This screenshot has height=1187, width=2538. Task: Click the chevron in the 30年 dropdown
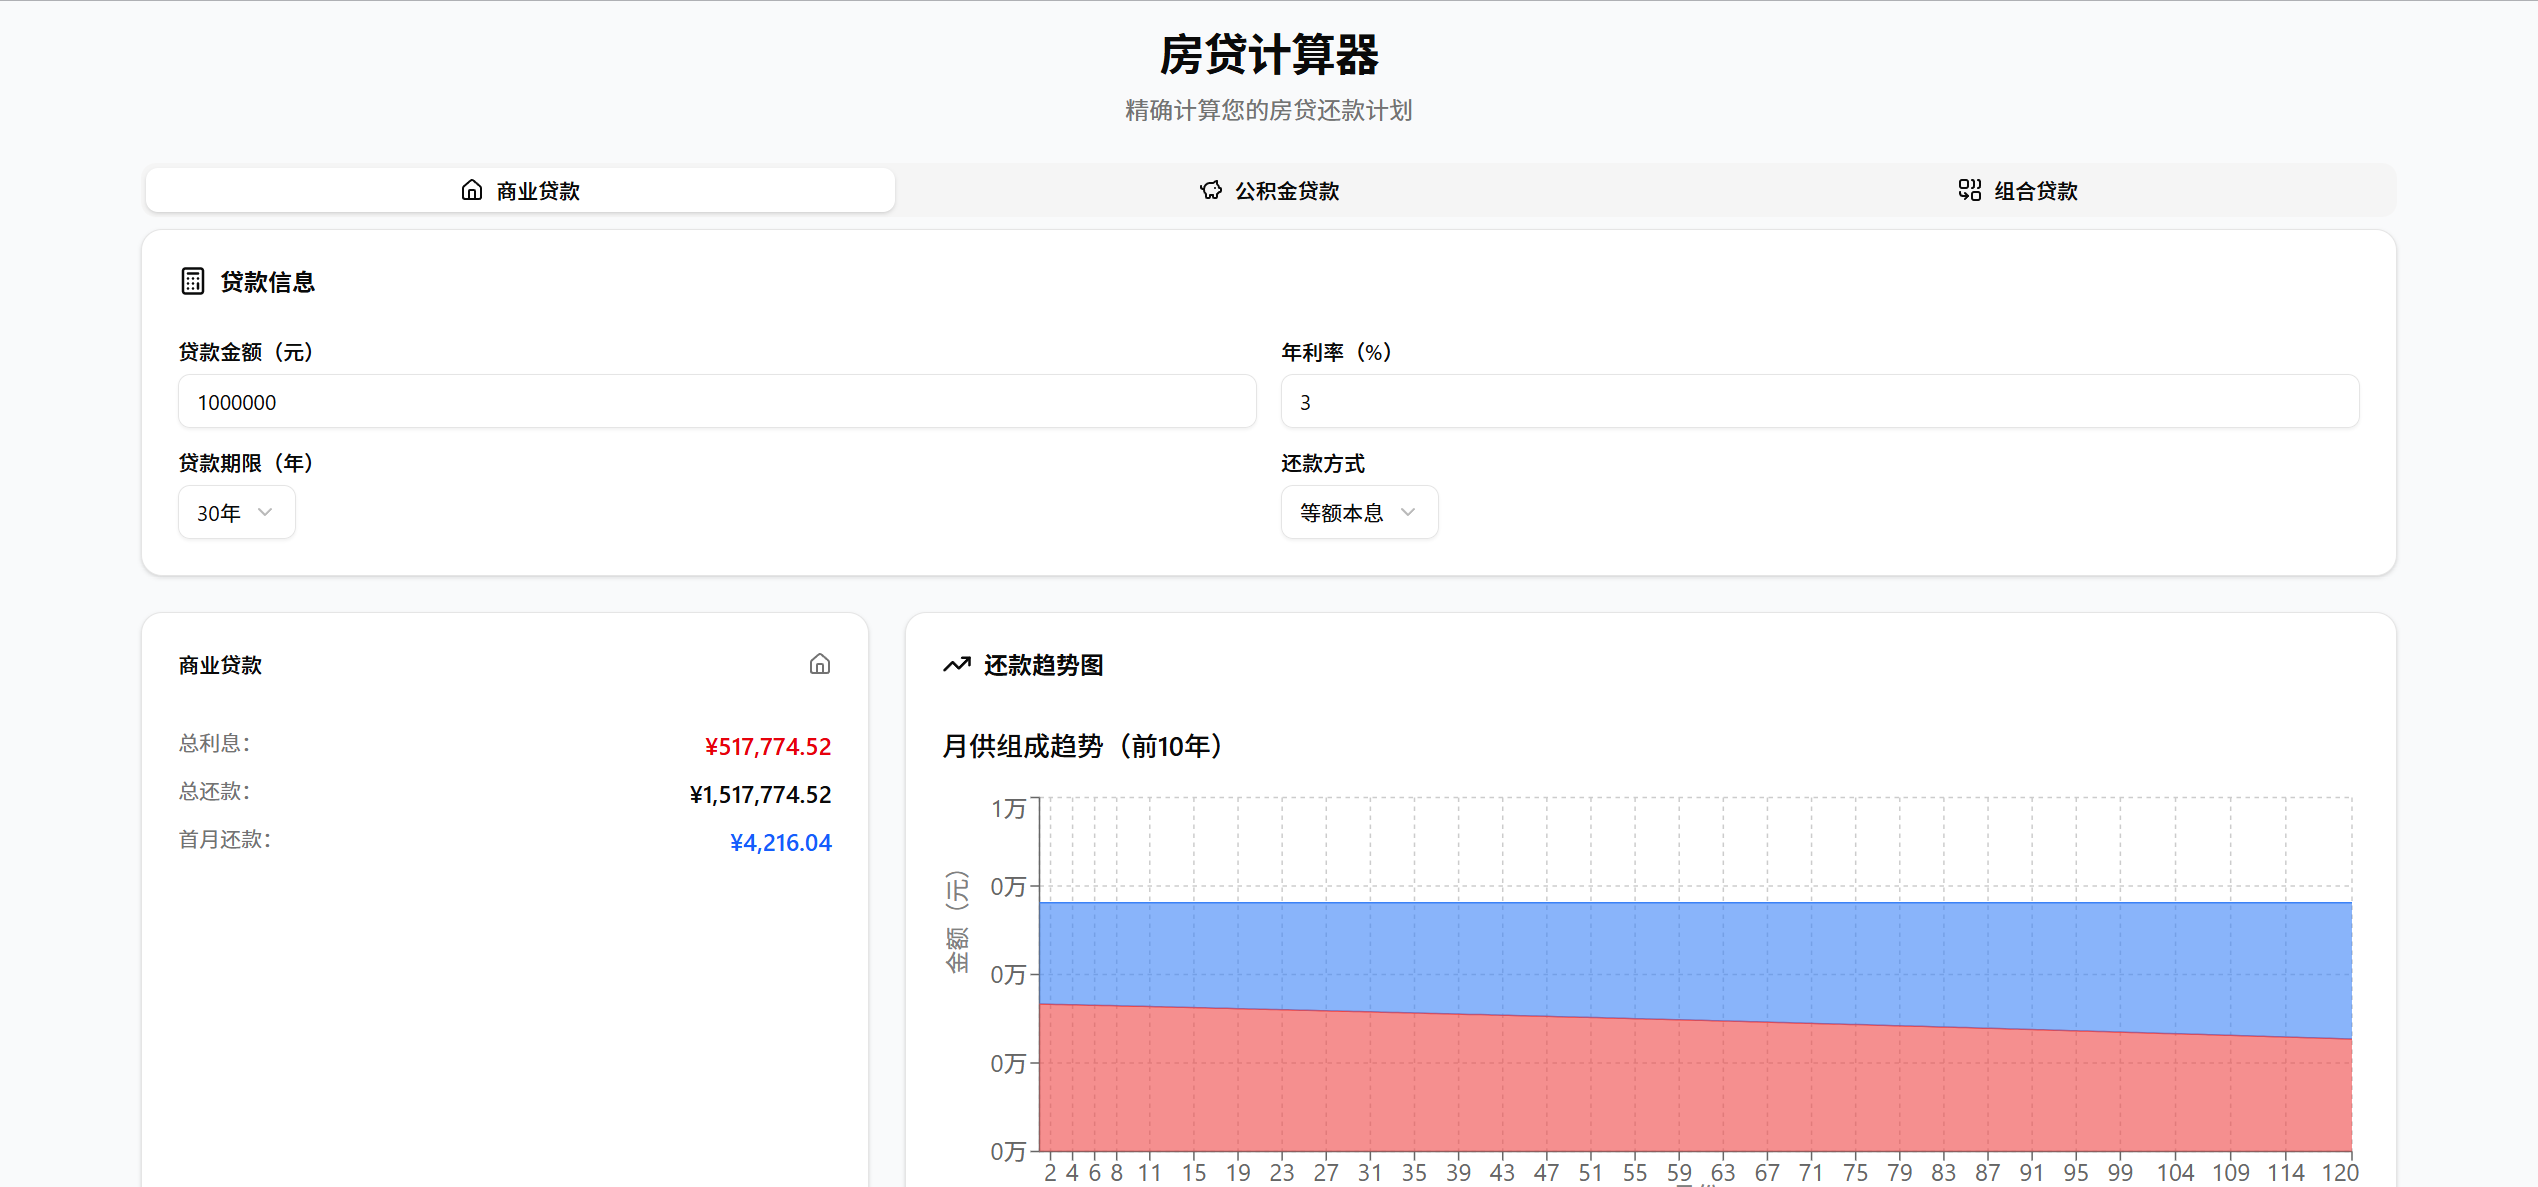tap(265, 512)
